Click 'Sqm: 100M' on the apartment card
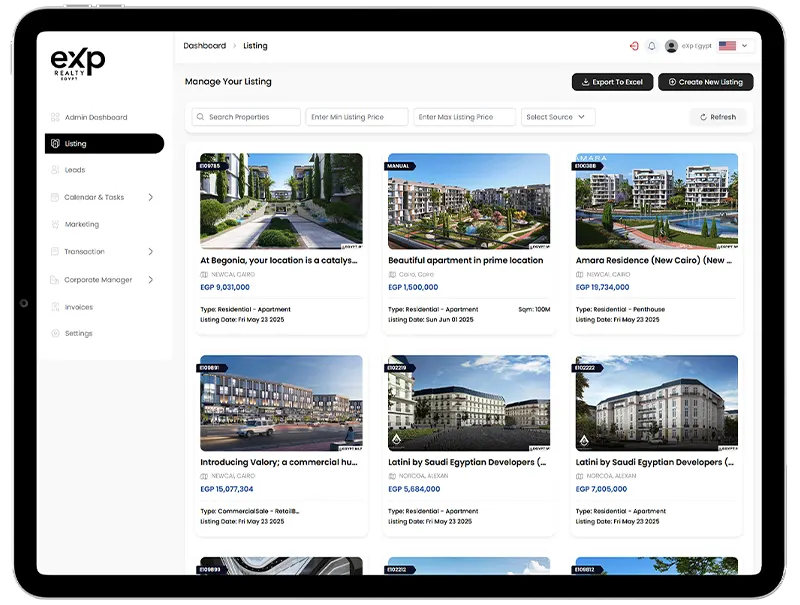Image resolution: width=800 pixels, height=605 pixels. point(534,310)
